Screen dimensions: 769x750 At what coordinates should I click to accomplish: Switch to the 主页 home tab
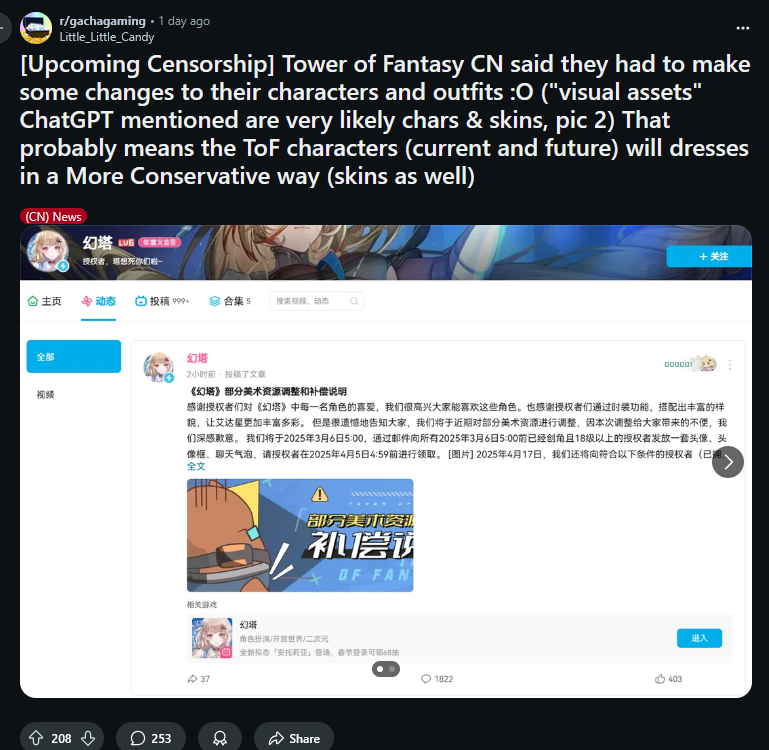pos(44,301)
